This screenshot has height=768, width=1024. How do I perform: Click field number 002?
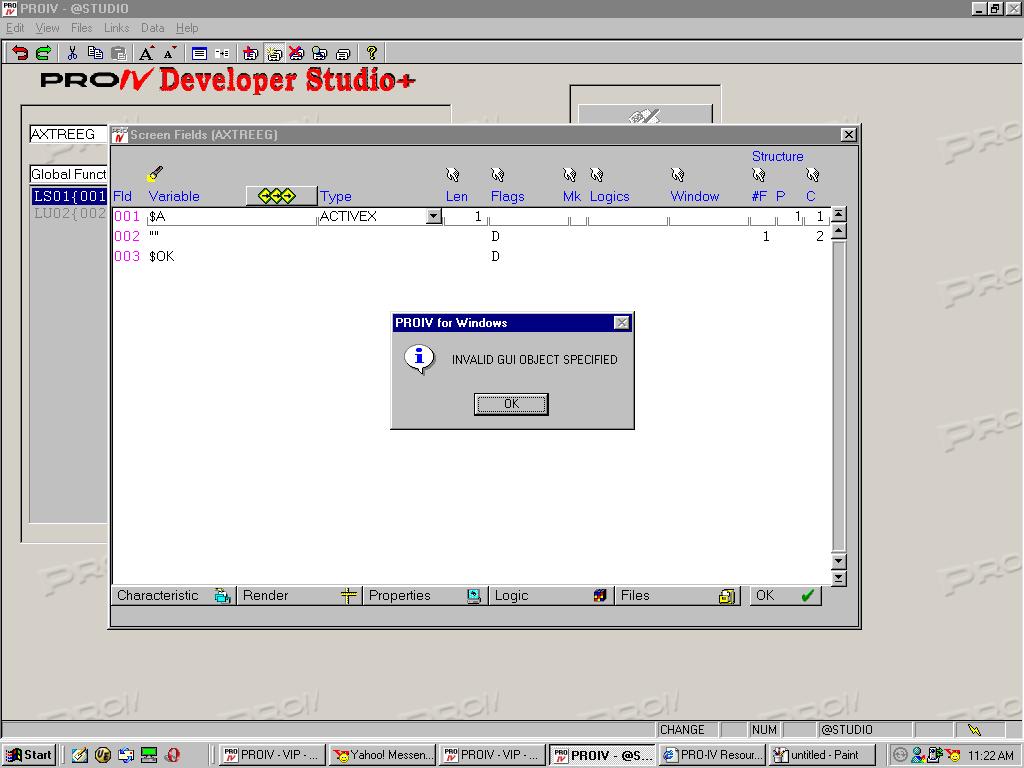pyautogui.click(x=127, y=236)
